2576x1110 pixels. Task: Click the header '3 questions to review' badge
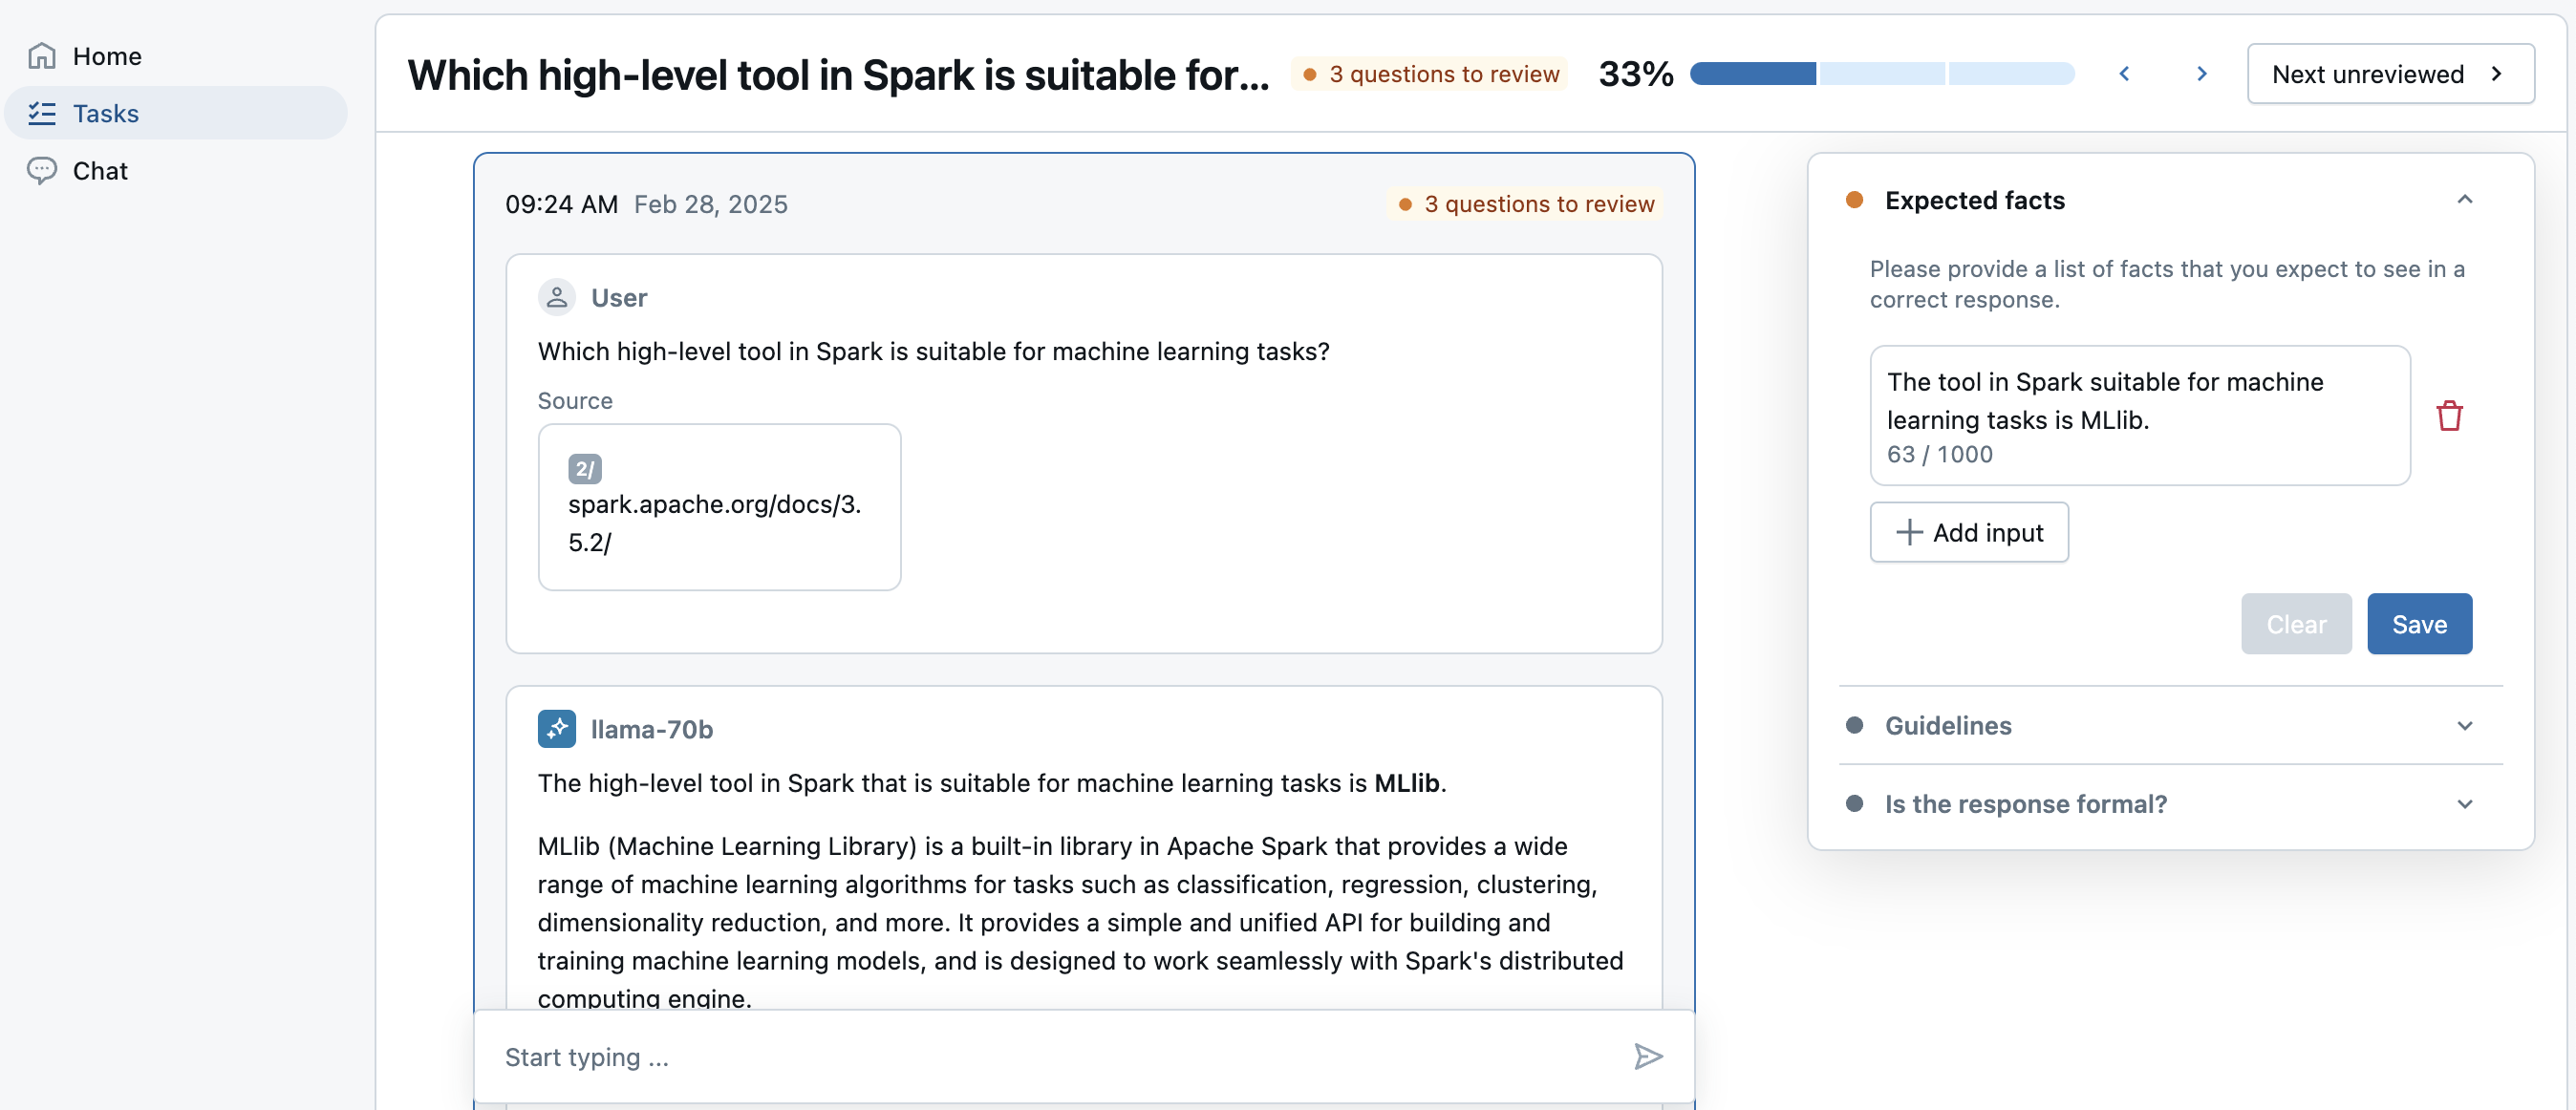pos(1431,74)
